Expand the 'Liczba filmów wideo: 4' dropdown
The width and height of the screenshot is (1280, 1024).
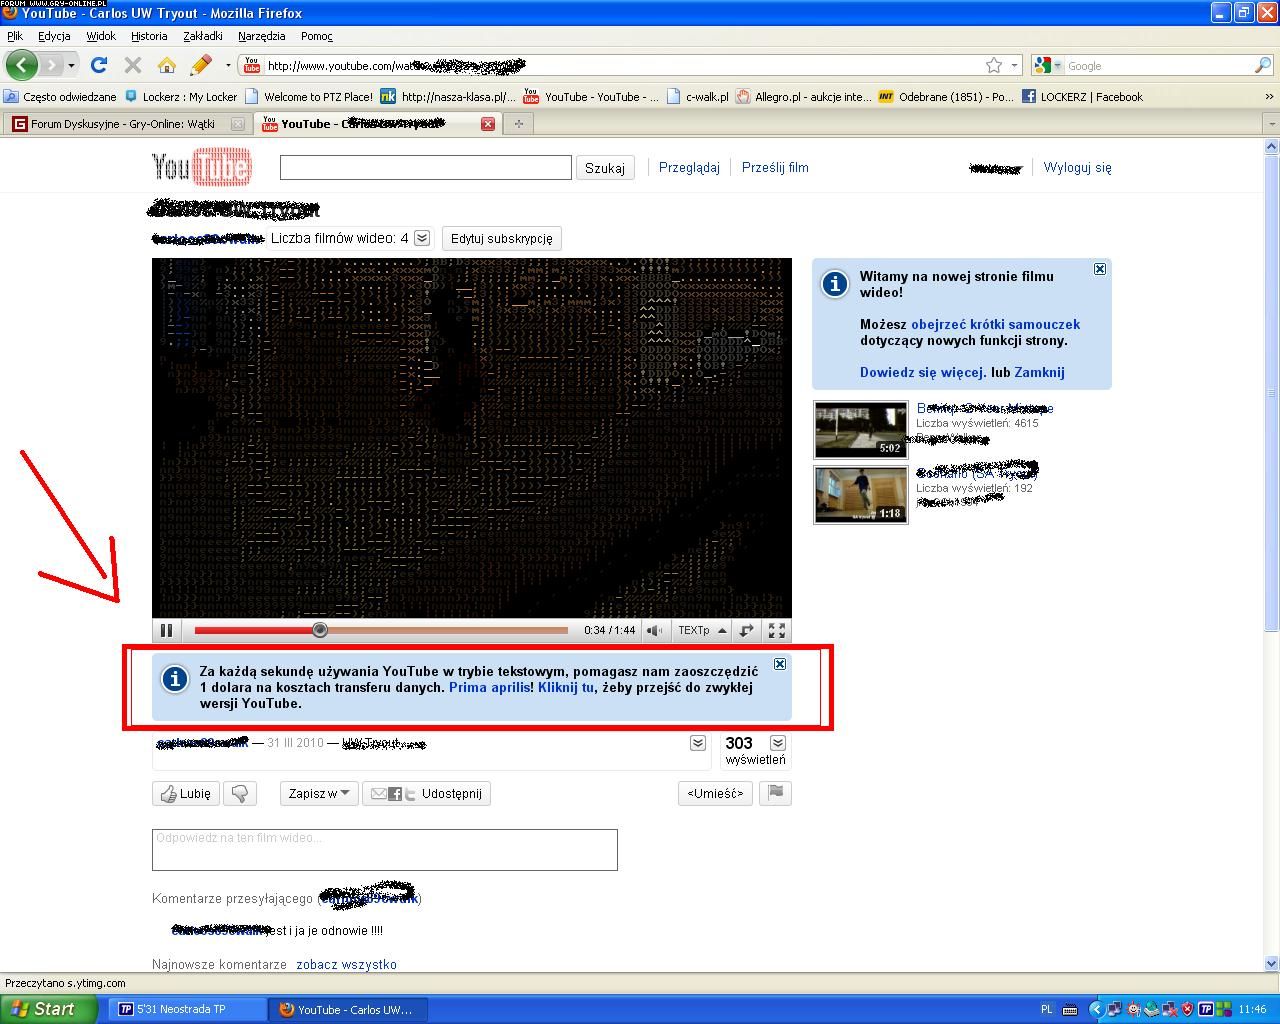(x=422, y=238)
